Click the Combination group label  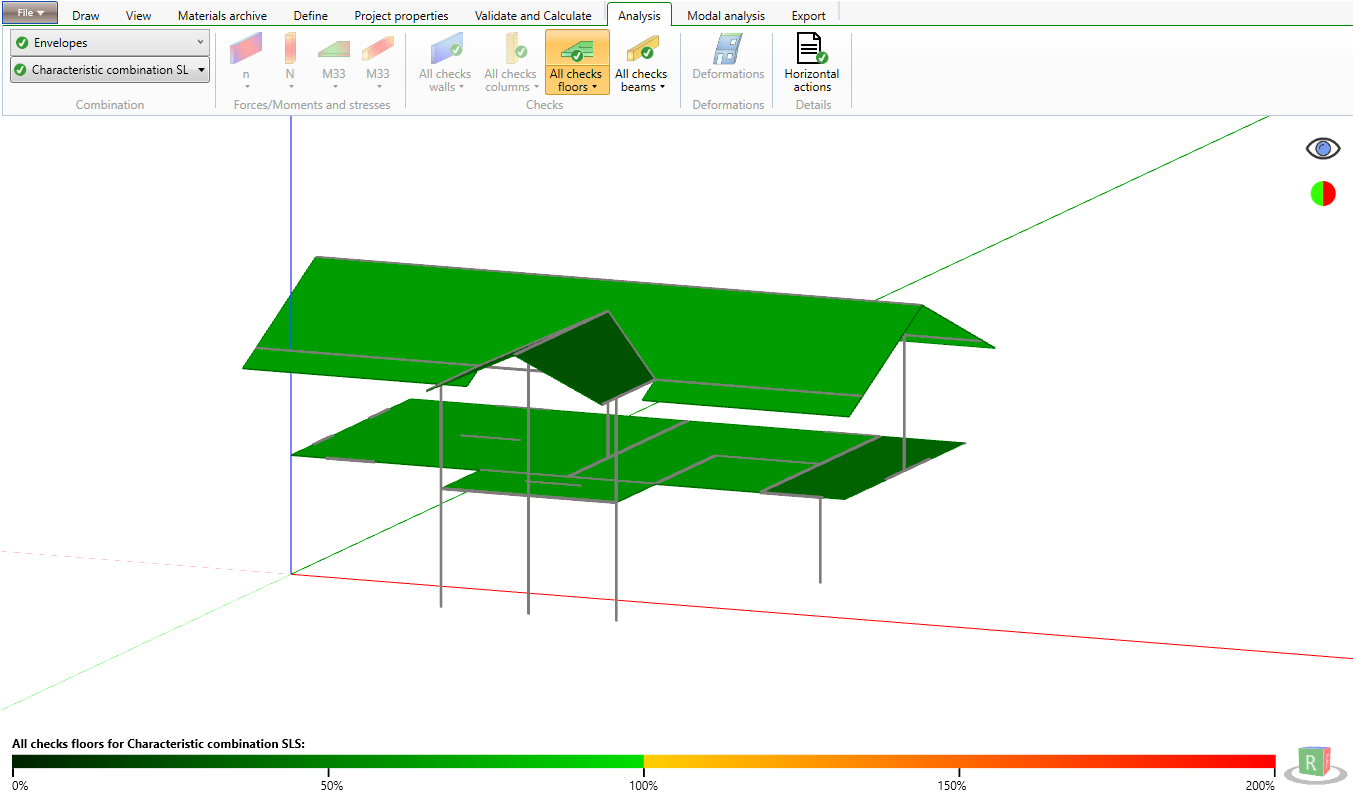click(x=110, y=105)
